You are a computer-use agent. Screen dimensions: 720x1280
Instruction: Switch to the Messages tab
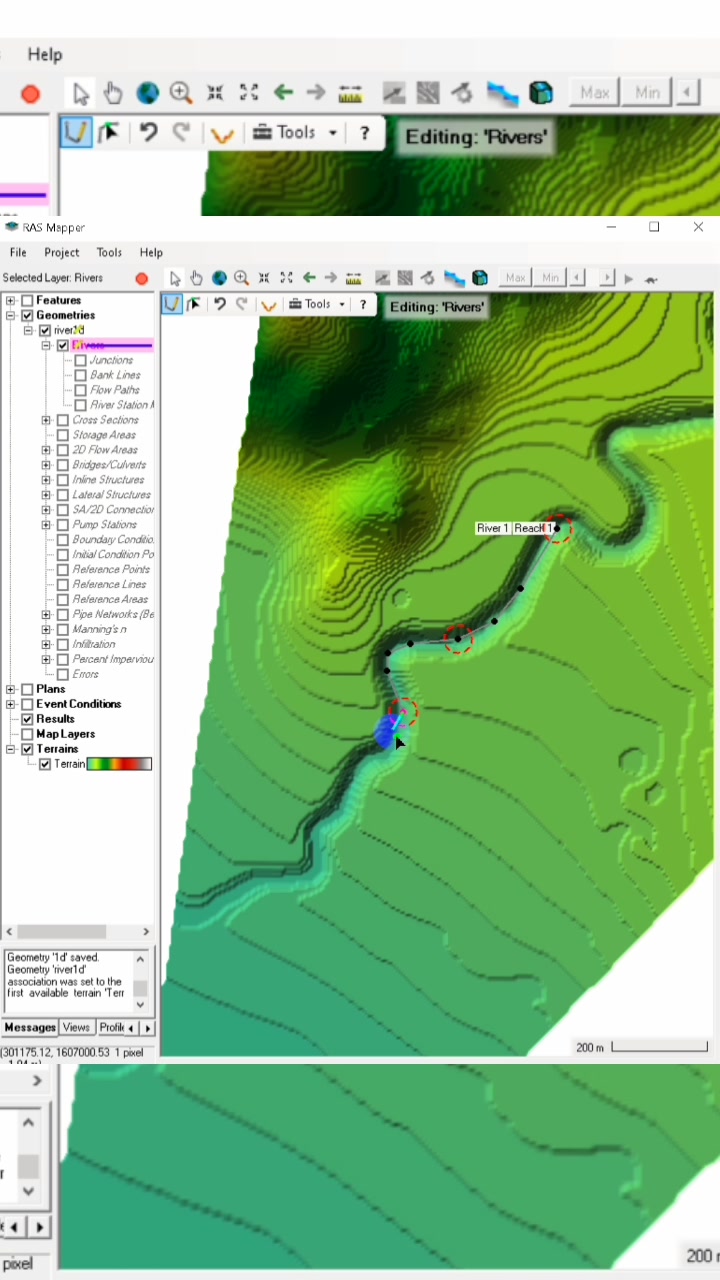point(30,1027)
